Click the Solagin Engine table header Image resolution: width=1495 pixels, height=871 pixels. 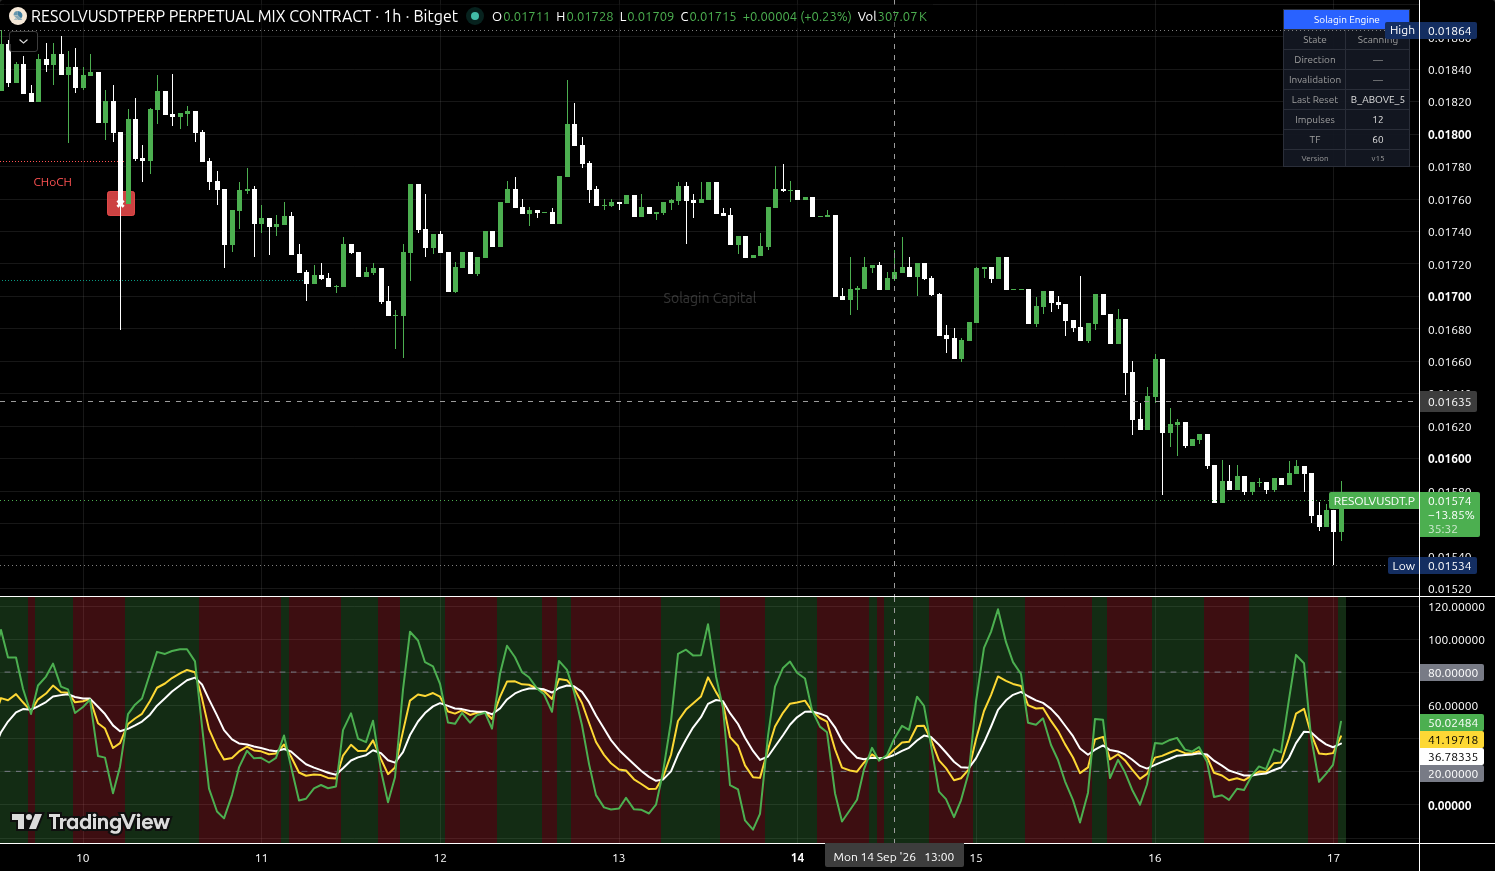[x=1346, y=19]
